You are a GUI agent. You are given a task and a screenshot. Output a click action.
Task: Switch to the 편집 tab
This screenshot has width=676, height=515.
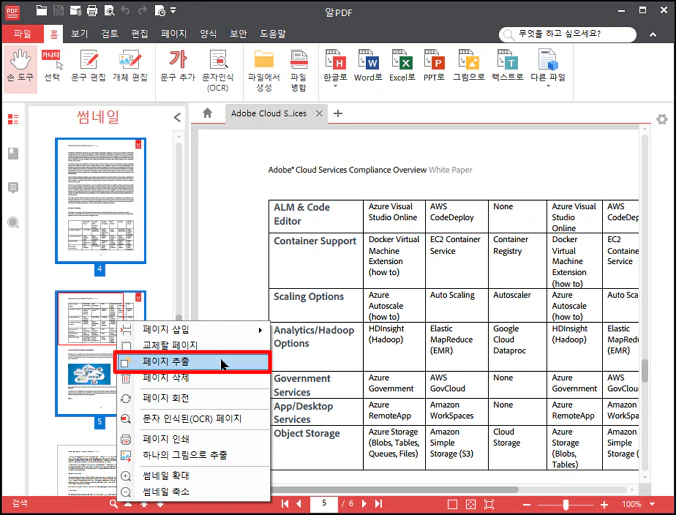pyautogui.click(x=139, y=34)
